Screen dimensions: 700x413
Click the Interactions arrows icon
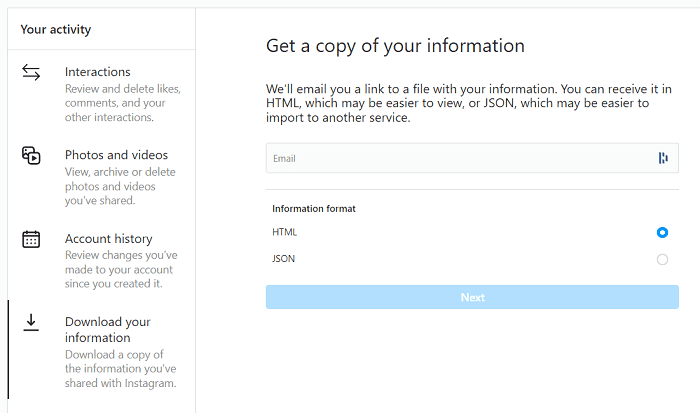pos(31,73)
